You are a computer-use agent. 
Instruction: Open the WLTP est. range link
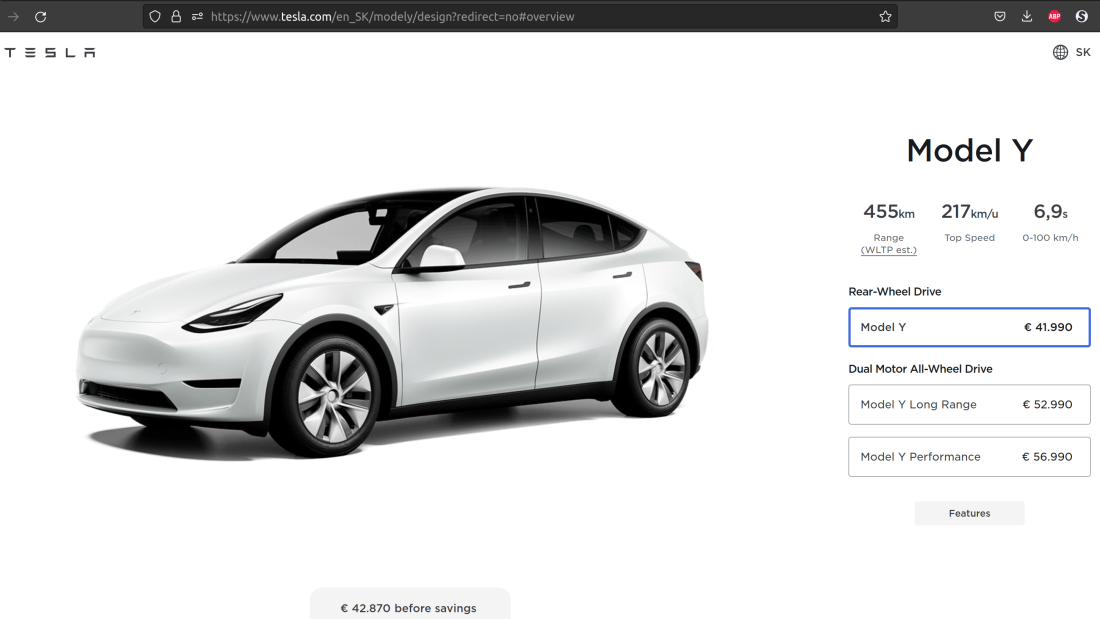click(889, 250)
